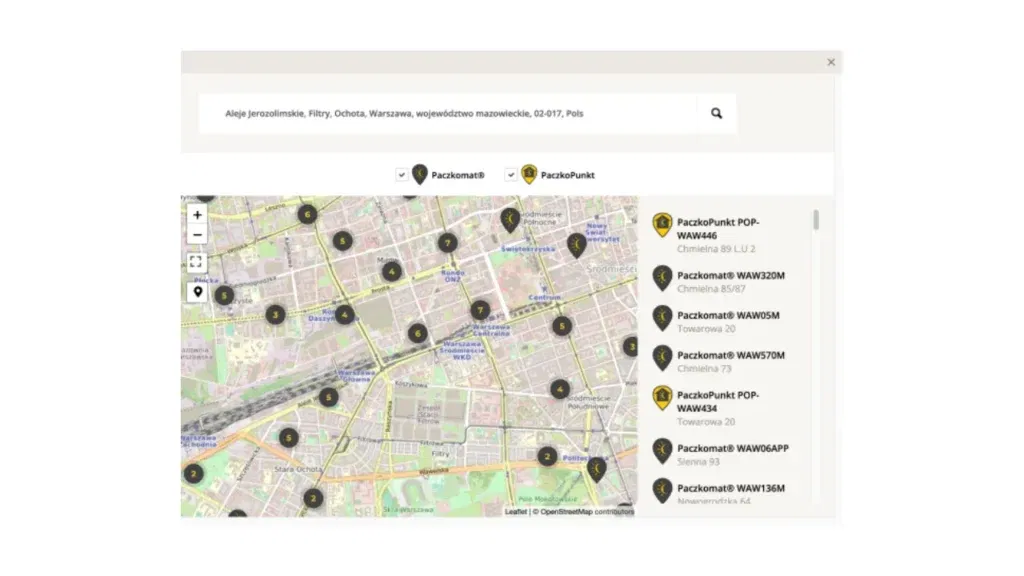Zoom in on the map

[x=197, y=215]
